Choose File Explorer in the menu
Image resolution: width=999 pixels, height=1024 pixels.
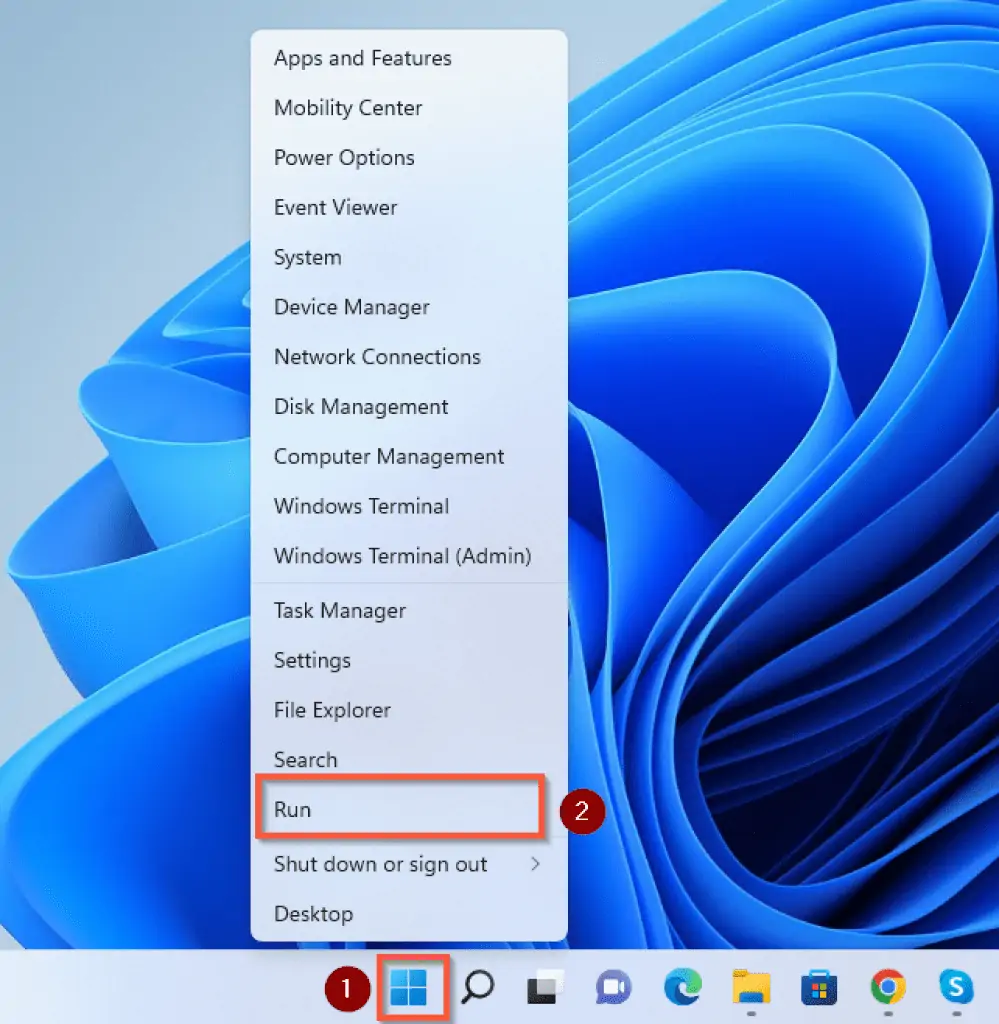(409, 710)
